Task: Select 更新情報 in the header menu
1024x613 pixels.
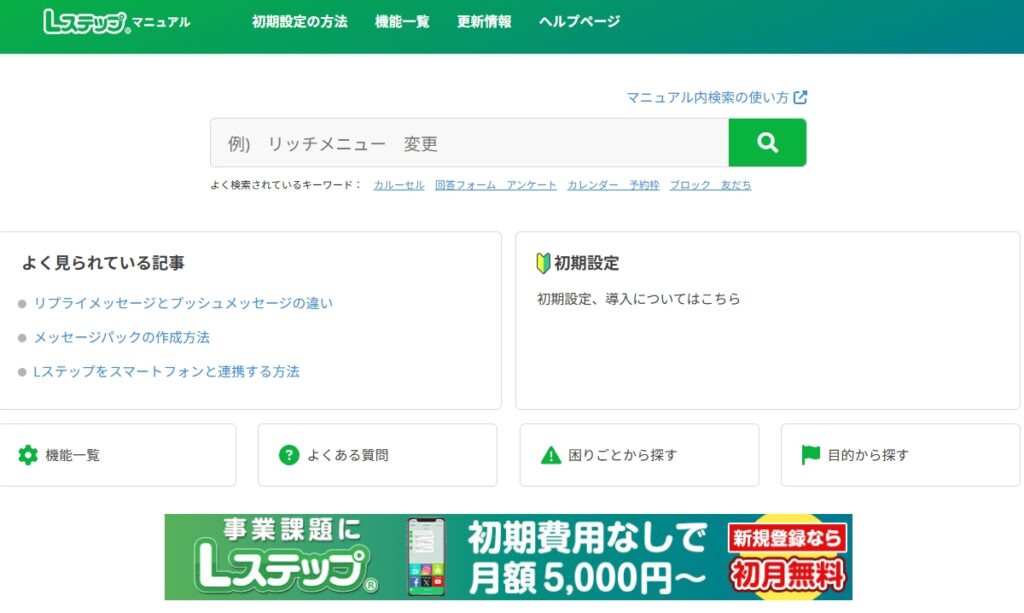Action: click(x=484, y=22)
